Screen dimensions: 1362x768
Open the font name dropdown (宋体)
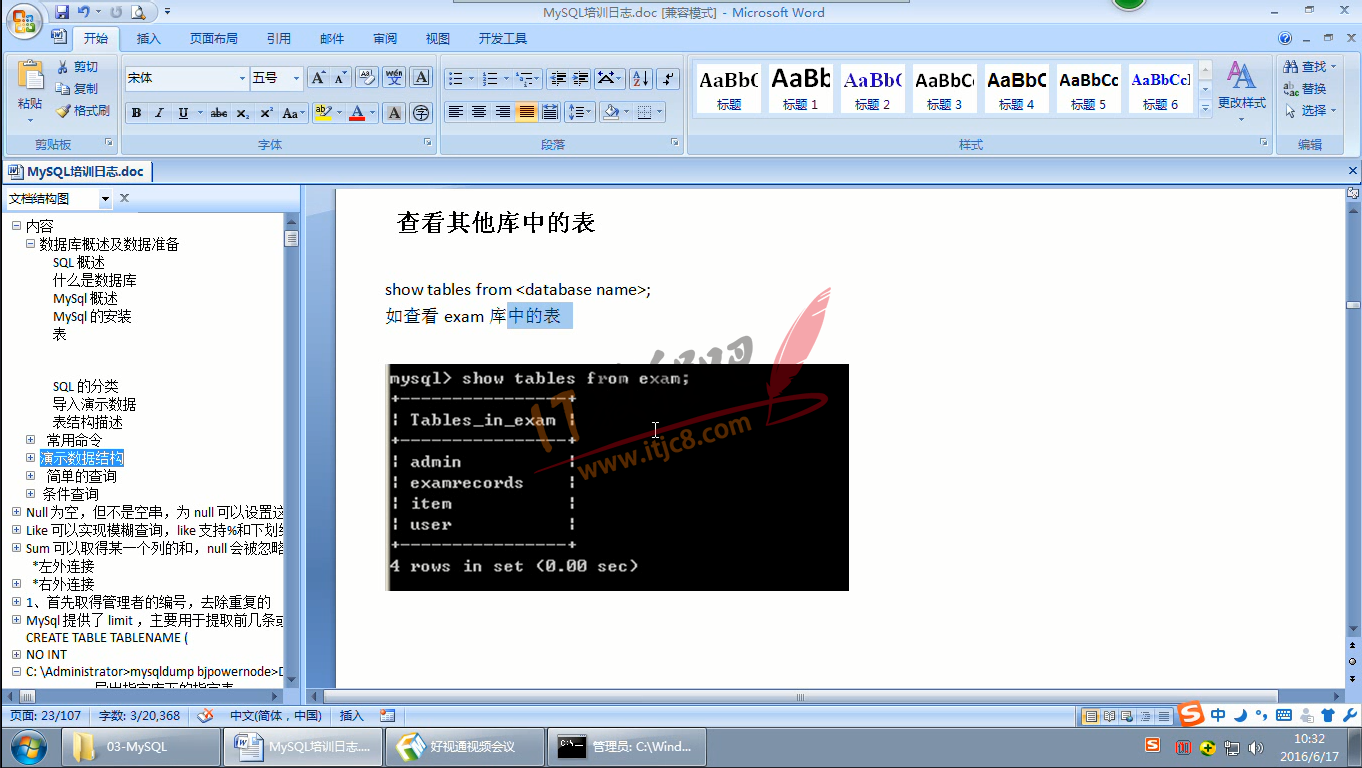242,78
